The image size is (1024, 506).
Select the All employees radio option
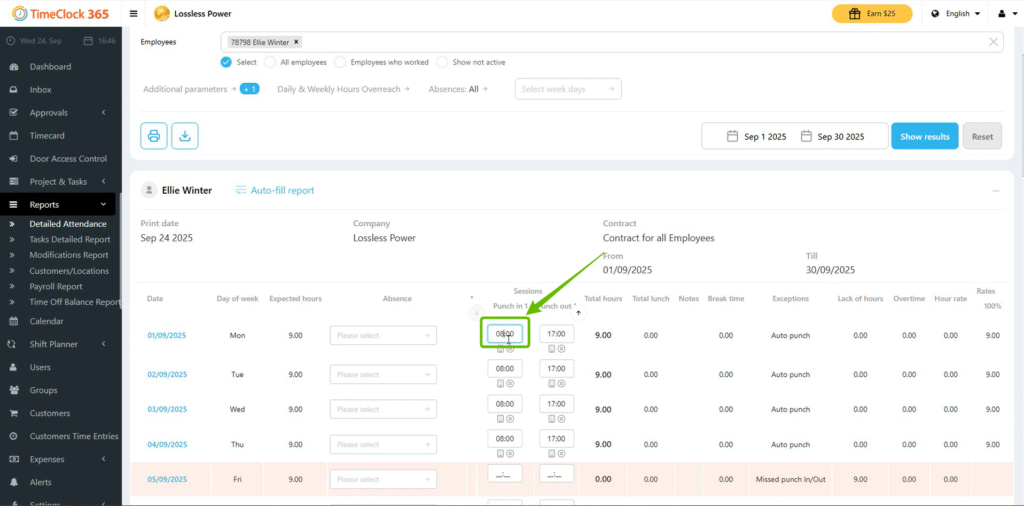[271, 62]
